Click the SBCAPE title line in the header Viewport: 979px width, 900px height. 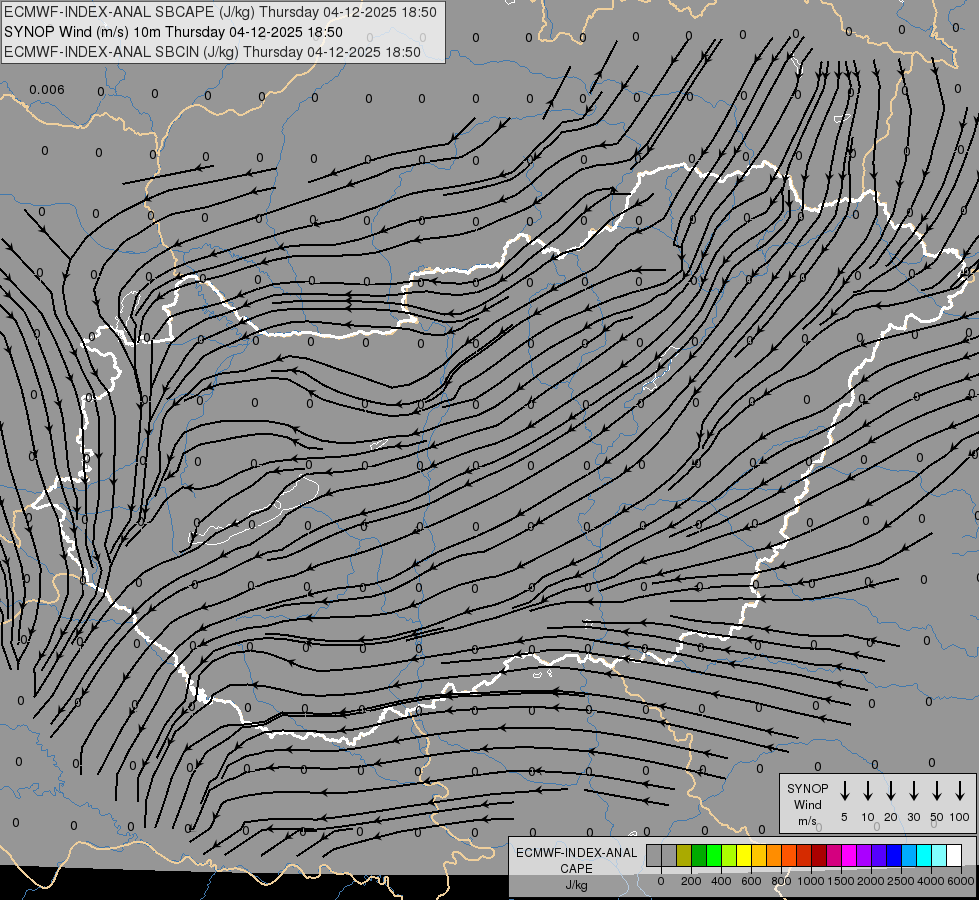220,12
